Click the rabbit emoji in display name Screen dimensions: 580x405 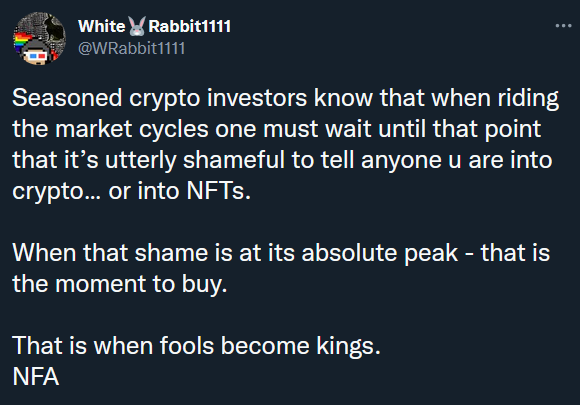137,26
